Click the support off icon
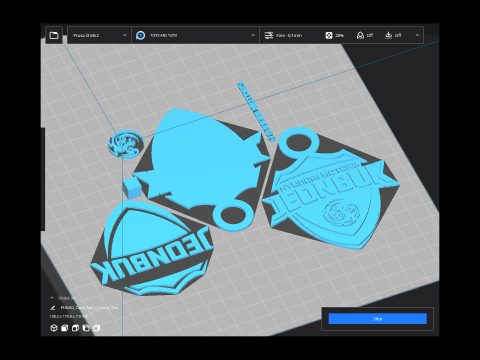The height and width of the screenshot is (360, 480). [x=360, y=35]
